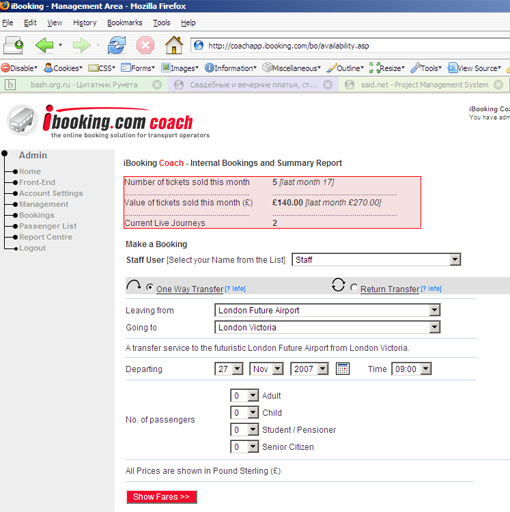Open the Forms developer toolbar menu
510x512 pixels.
coord(138,68)
